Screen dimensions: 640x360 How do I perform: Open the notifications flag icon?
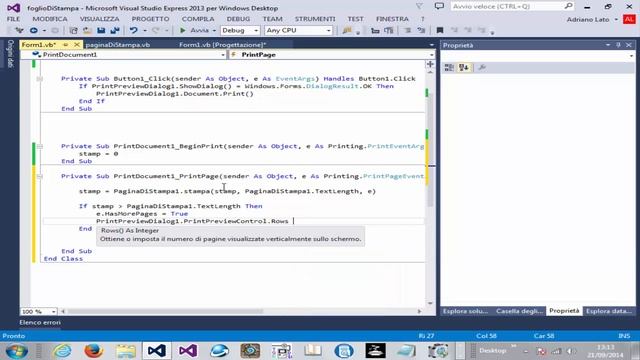(x=419, y=6)
